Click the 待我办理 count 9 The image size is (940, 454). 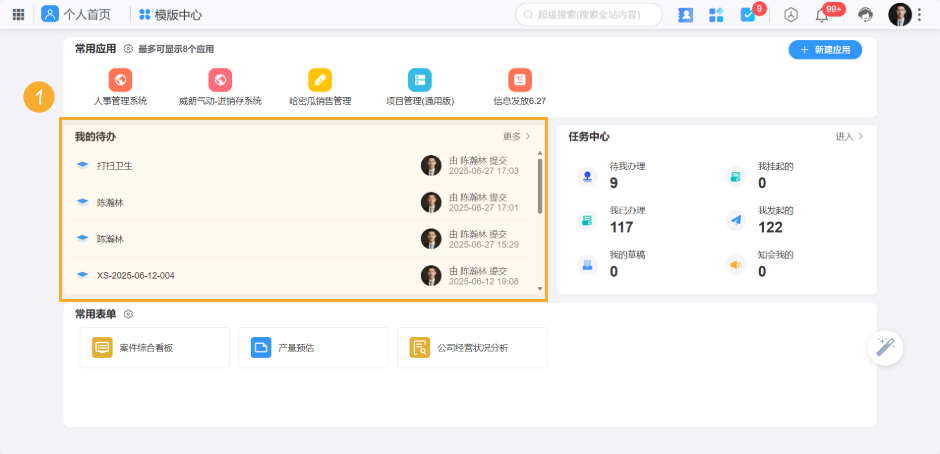(x=613, y=184)
